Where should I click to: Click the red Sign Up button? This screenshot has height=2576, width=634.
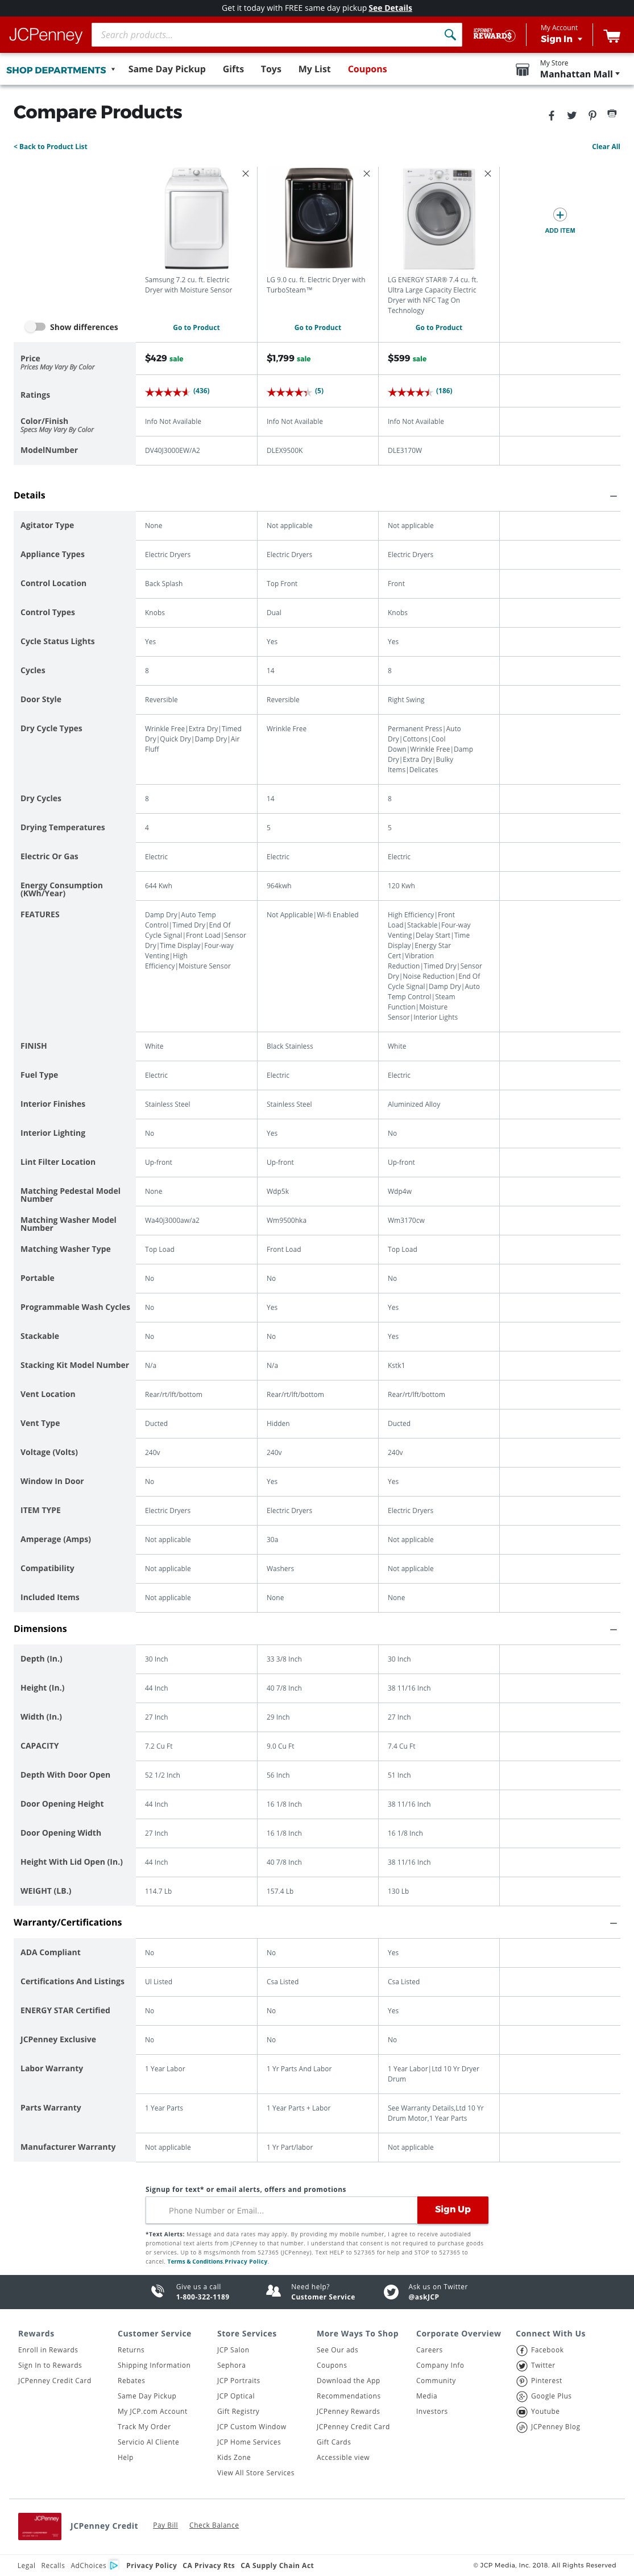(x=452, y=2209)
